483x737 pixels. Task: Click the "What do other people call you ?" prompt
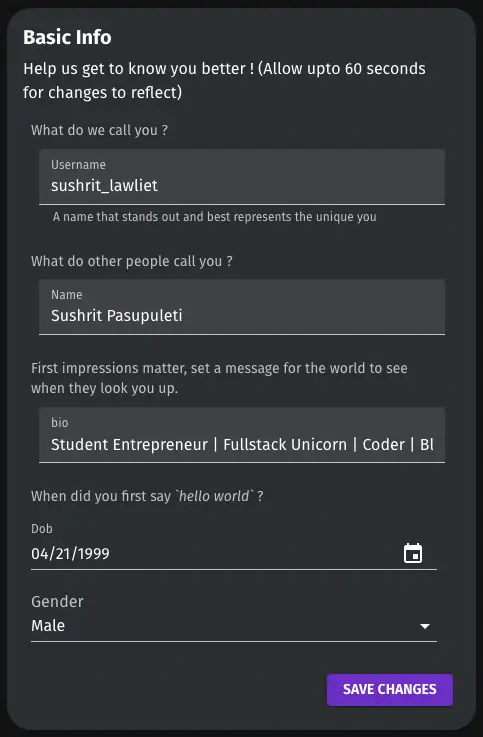click(132, 261)
